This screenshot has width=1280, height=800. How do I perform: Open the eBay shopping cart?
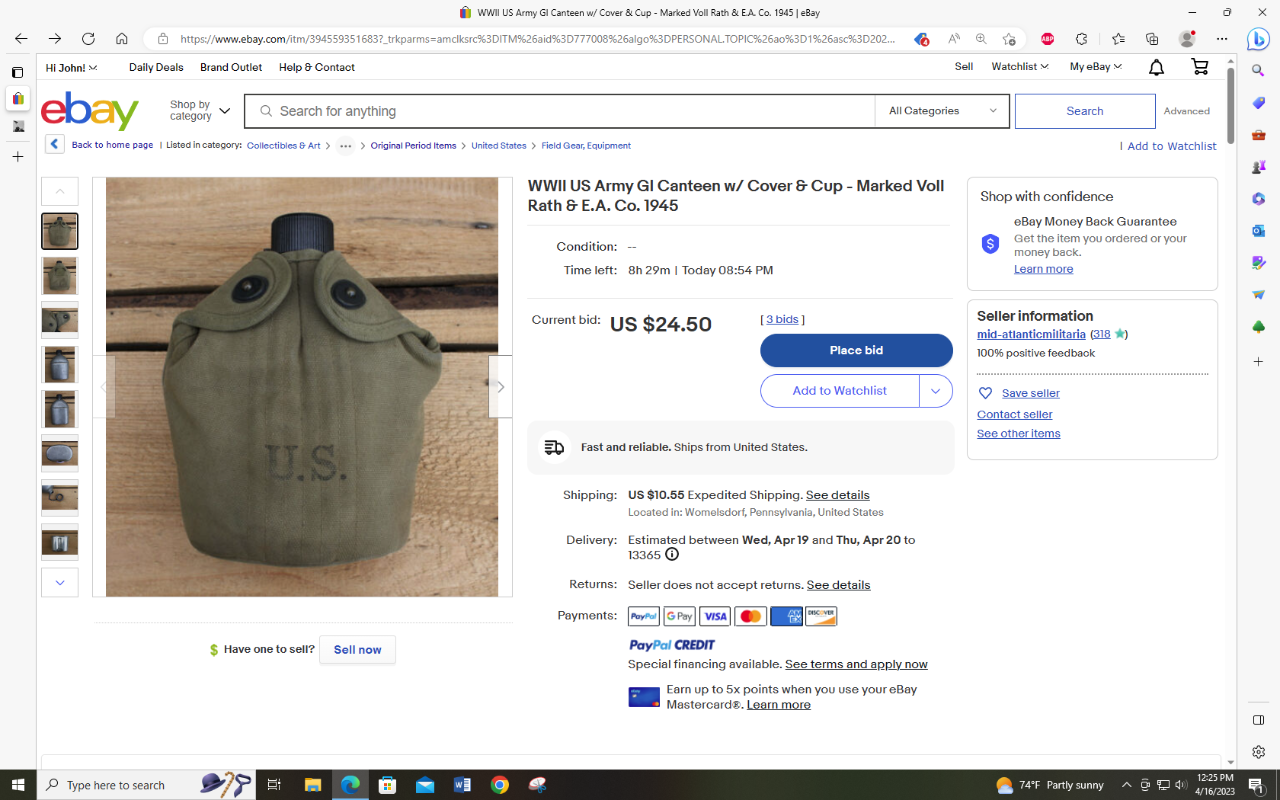(x=1199, y=67)
